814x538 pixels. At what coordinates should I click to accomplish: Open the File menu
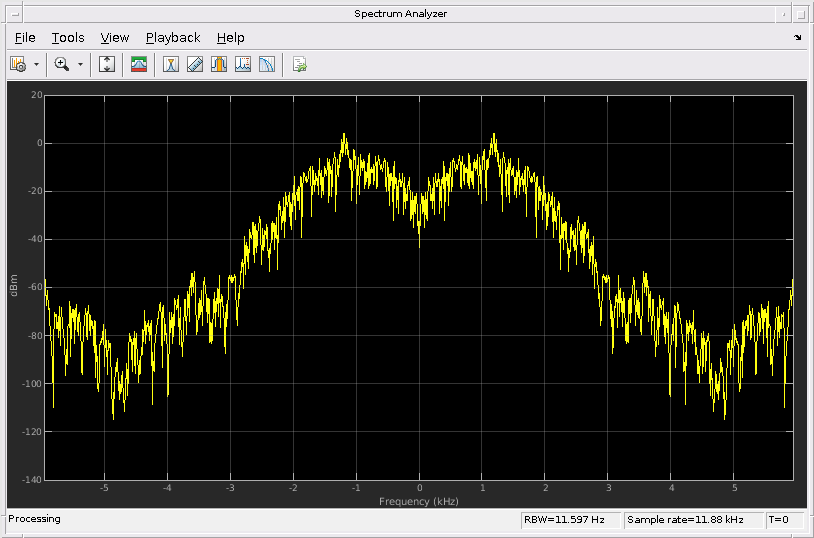pos(25,38)
